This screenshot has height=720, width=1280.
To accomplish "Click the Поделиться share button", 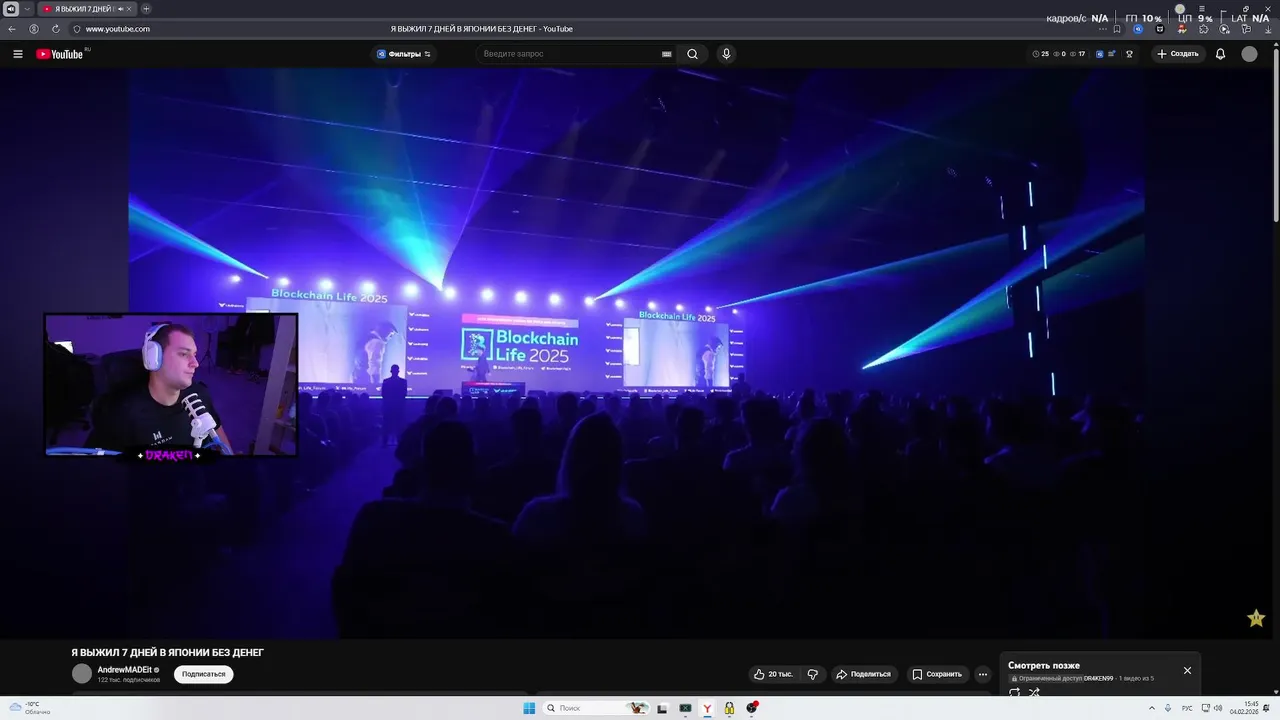I will pos(863,674).
